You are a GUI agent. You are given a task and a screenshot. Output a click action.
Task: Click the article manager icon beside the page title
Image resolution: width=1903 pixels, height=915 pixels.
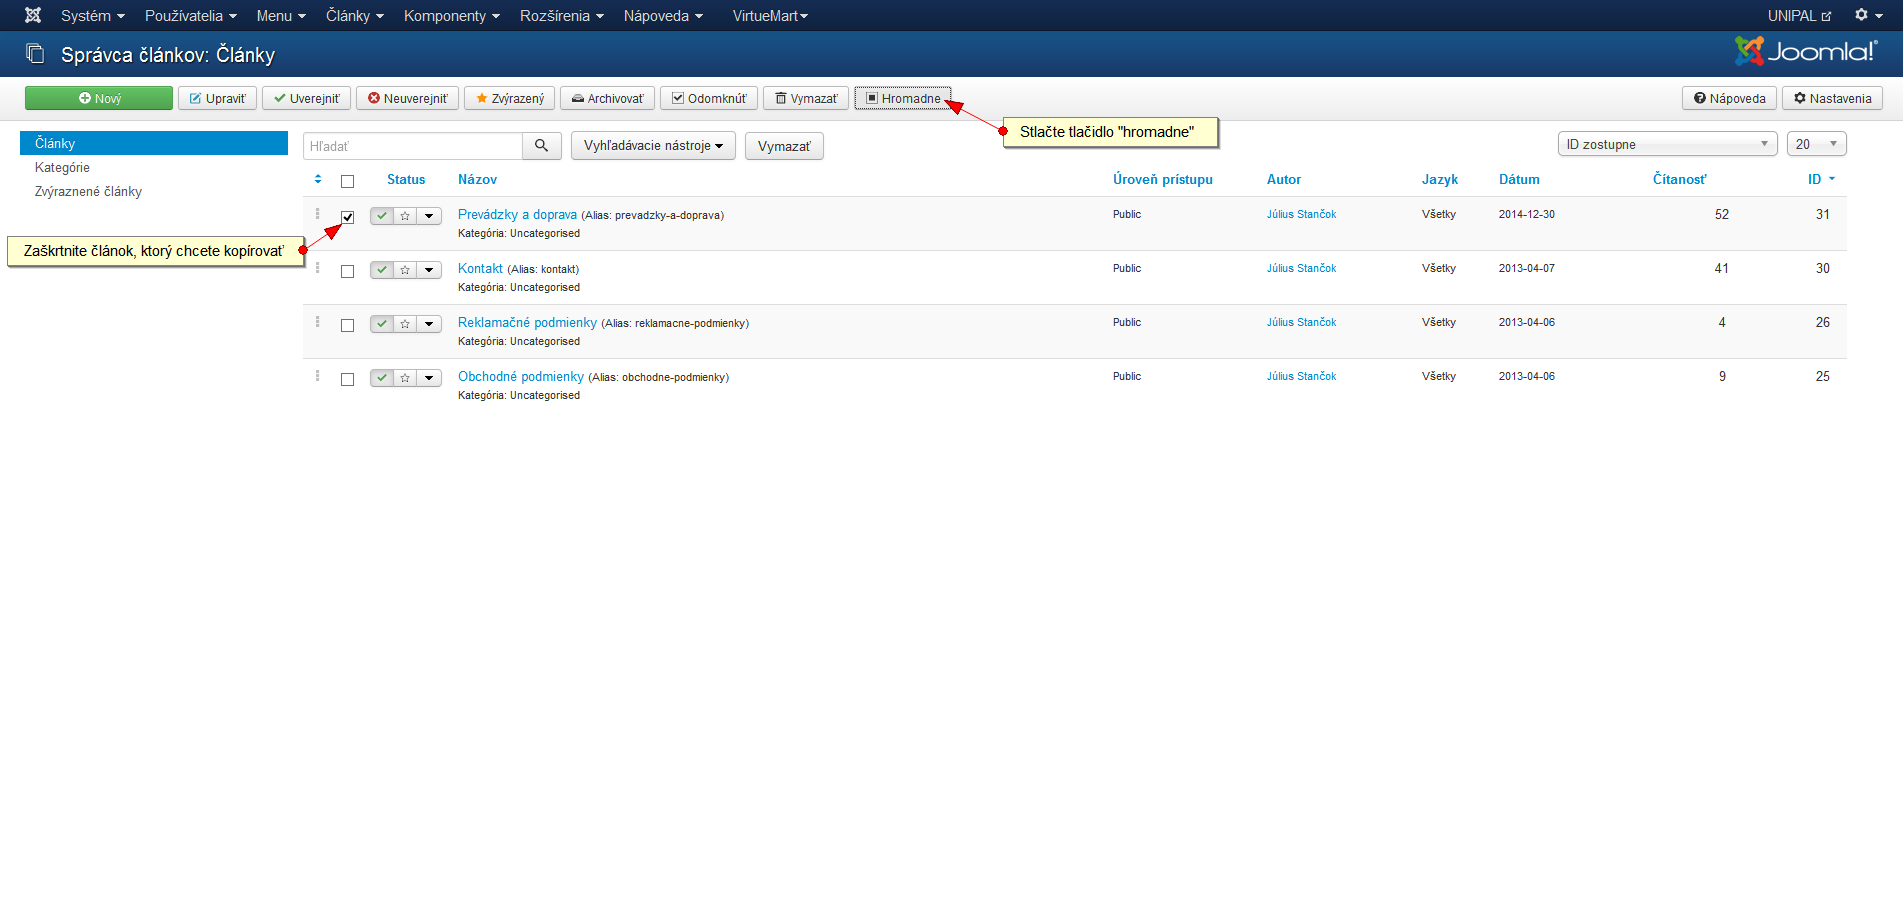click(x=35, y=53)
